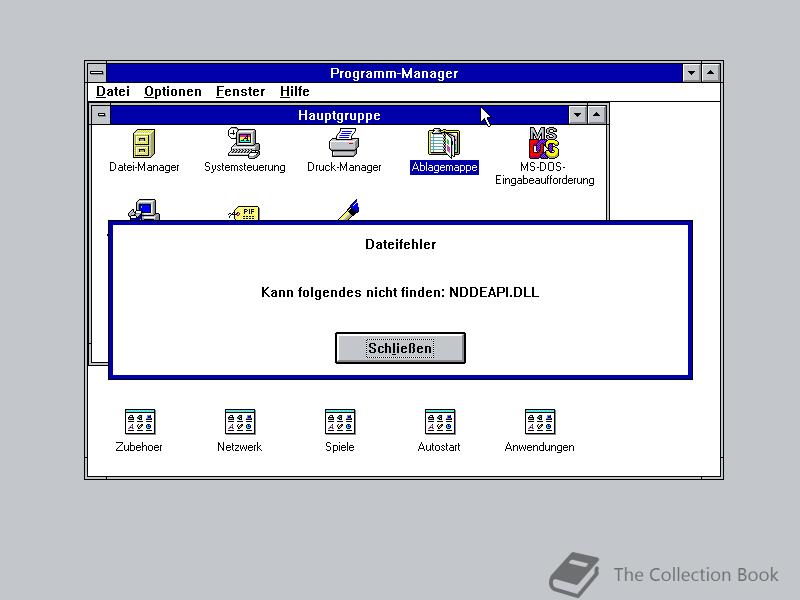This screenshot has width=800, height=600.
Task: Click the NDDEAPI.DLL error message text
Action: [x=400, y=292]
